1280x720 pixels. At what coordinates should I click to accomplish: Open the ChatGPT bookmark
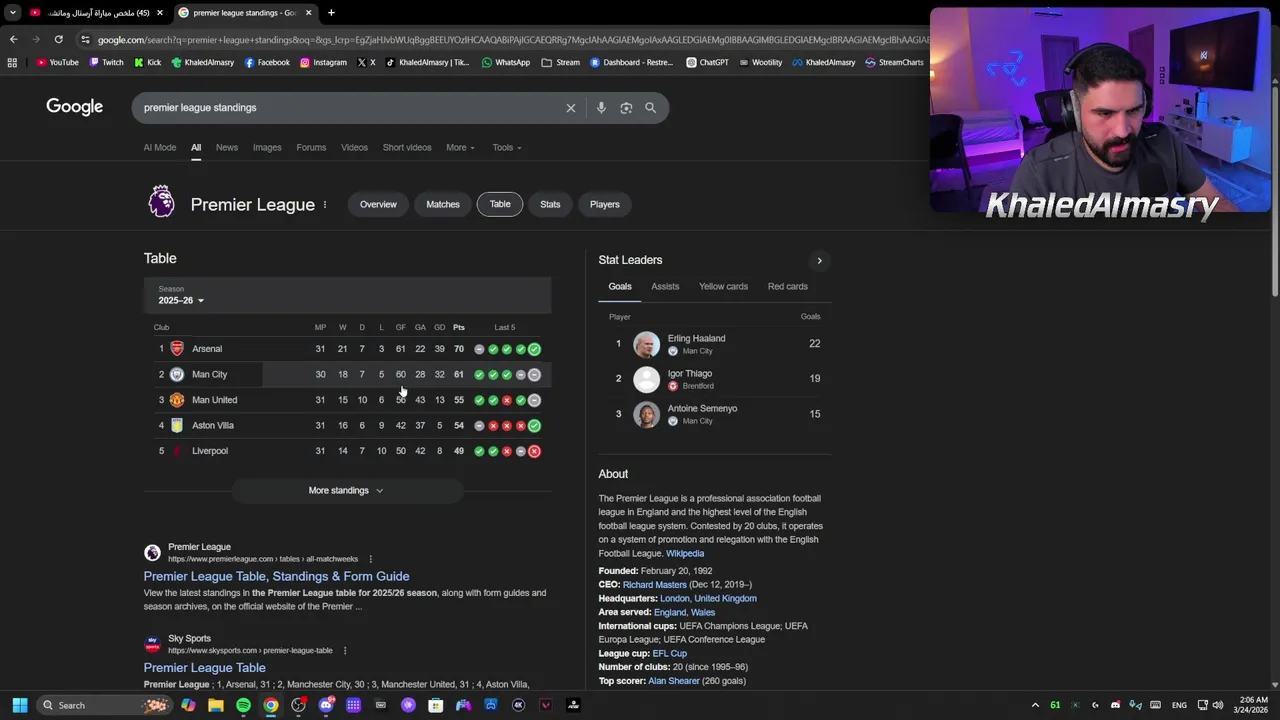click(707, 62)
